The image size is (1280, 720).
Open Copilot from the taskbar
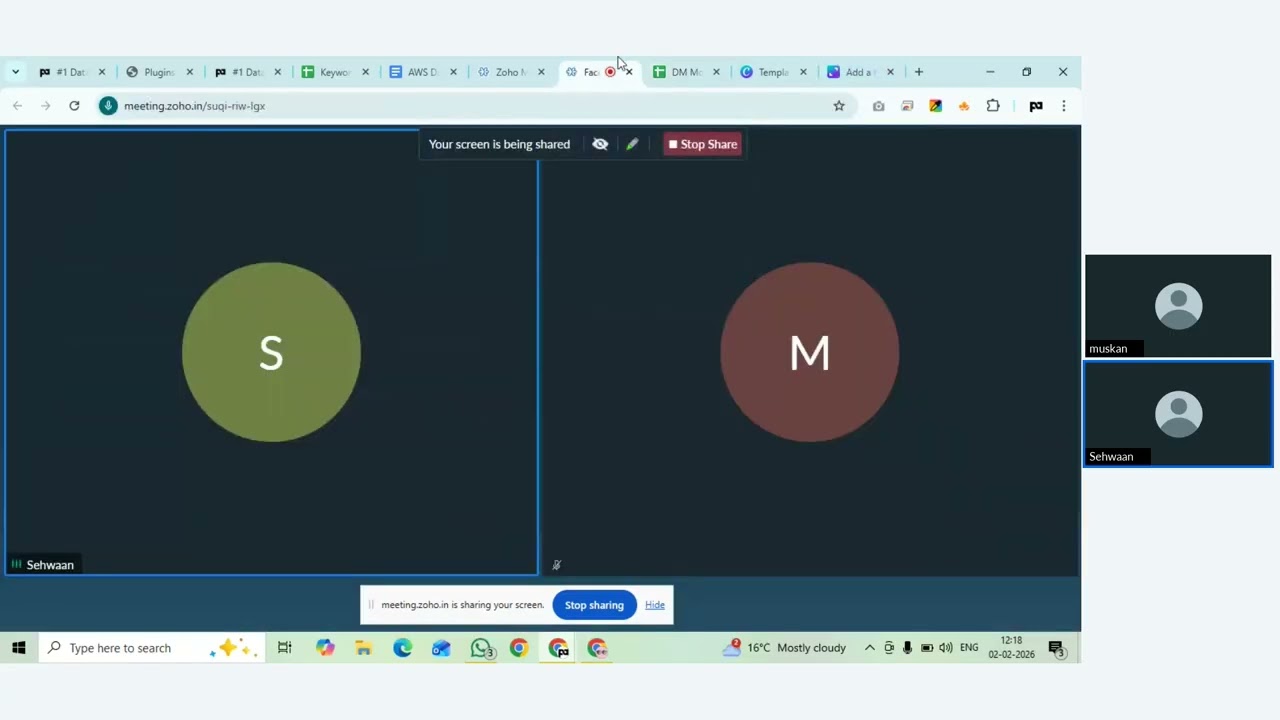tap(325, 648)
